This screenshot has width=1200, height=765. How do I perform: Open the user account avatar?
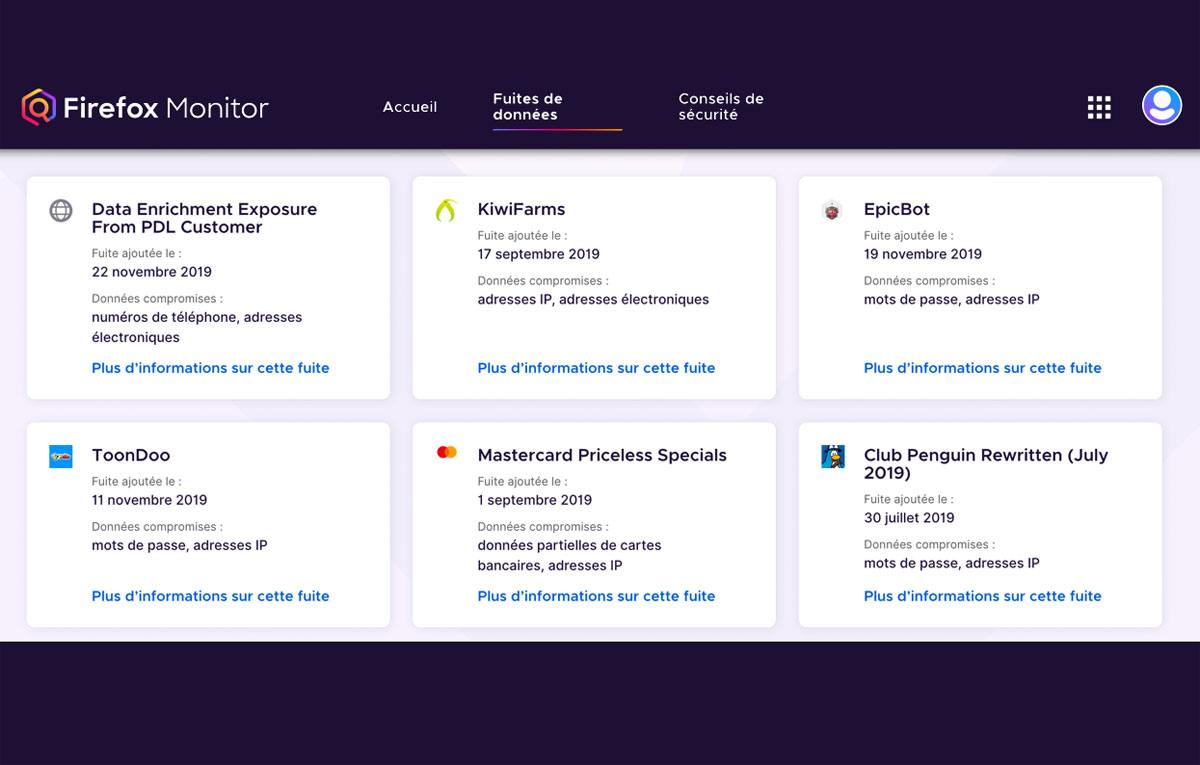pyautogui.click(x=1162, y=105)
